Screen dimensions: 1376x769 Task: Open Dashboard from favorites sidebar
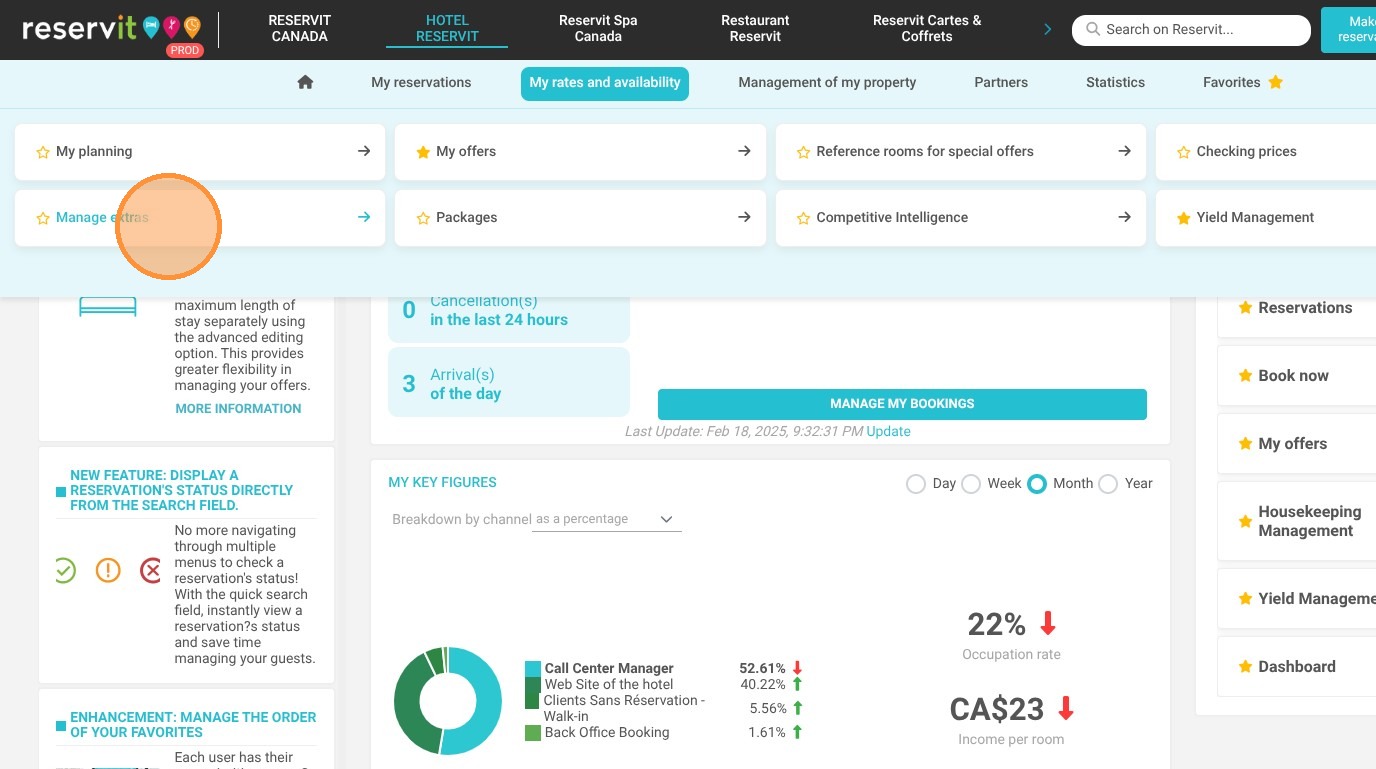(x=1297, y=667)
